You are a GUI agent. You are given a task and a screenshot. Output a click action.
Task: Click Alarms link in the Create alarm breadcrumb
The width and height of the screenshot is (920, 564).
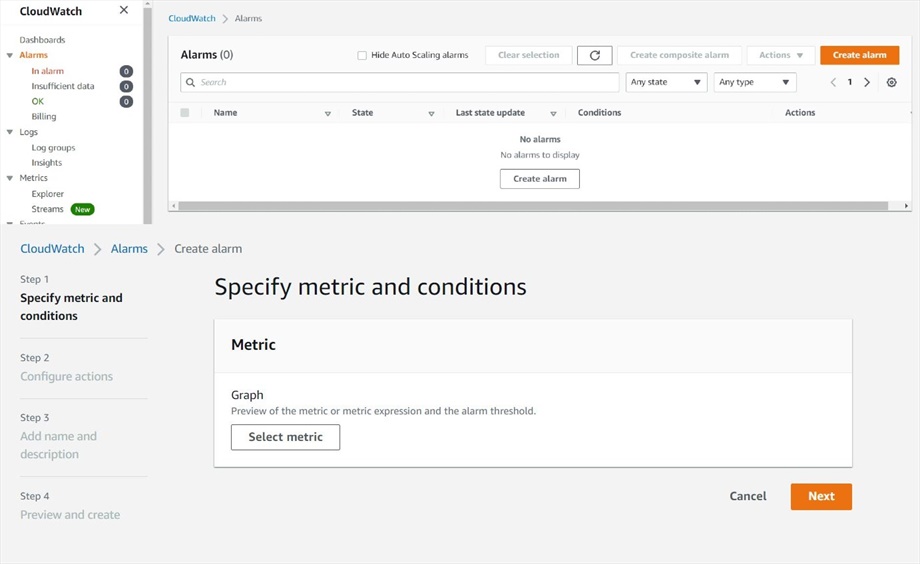(129, 249)
